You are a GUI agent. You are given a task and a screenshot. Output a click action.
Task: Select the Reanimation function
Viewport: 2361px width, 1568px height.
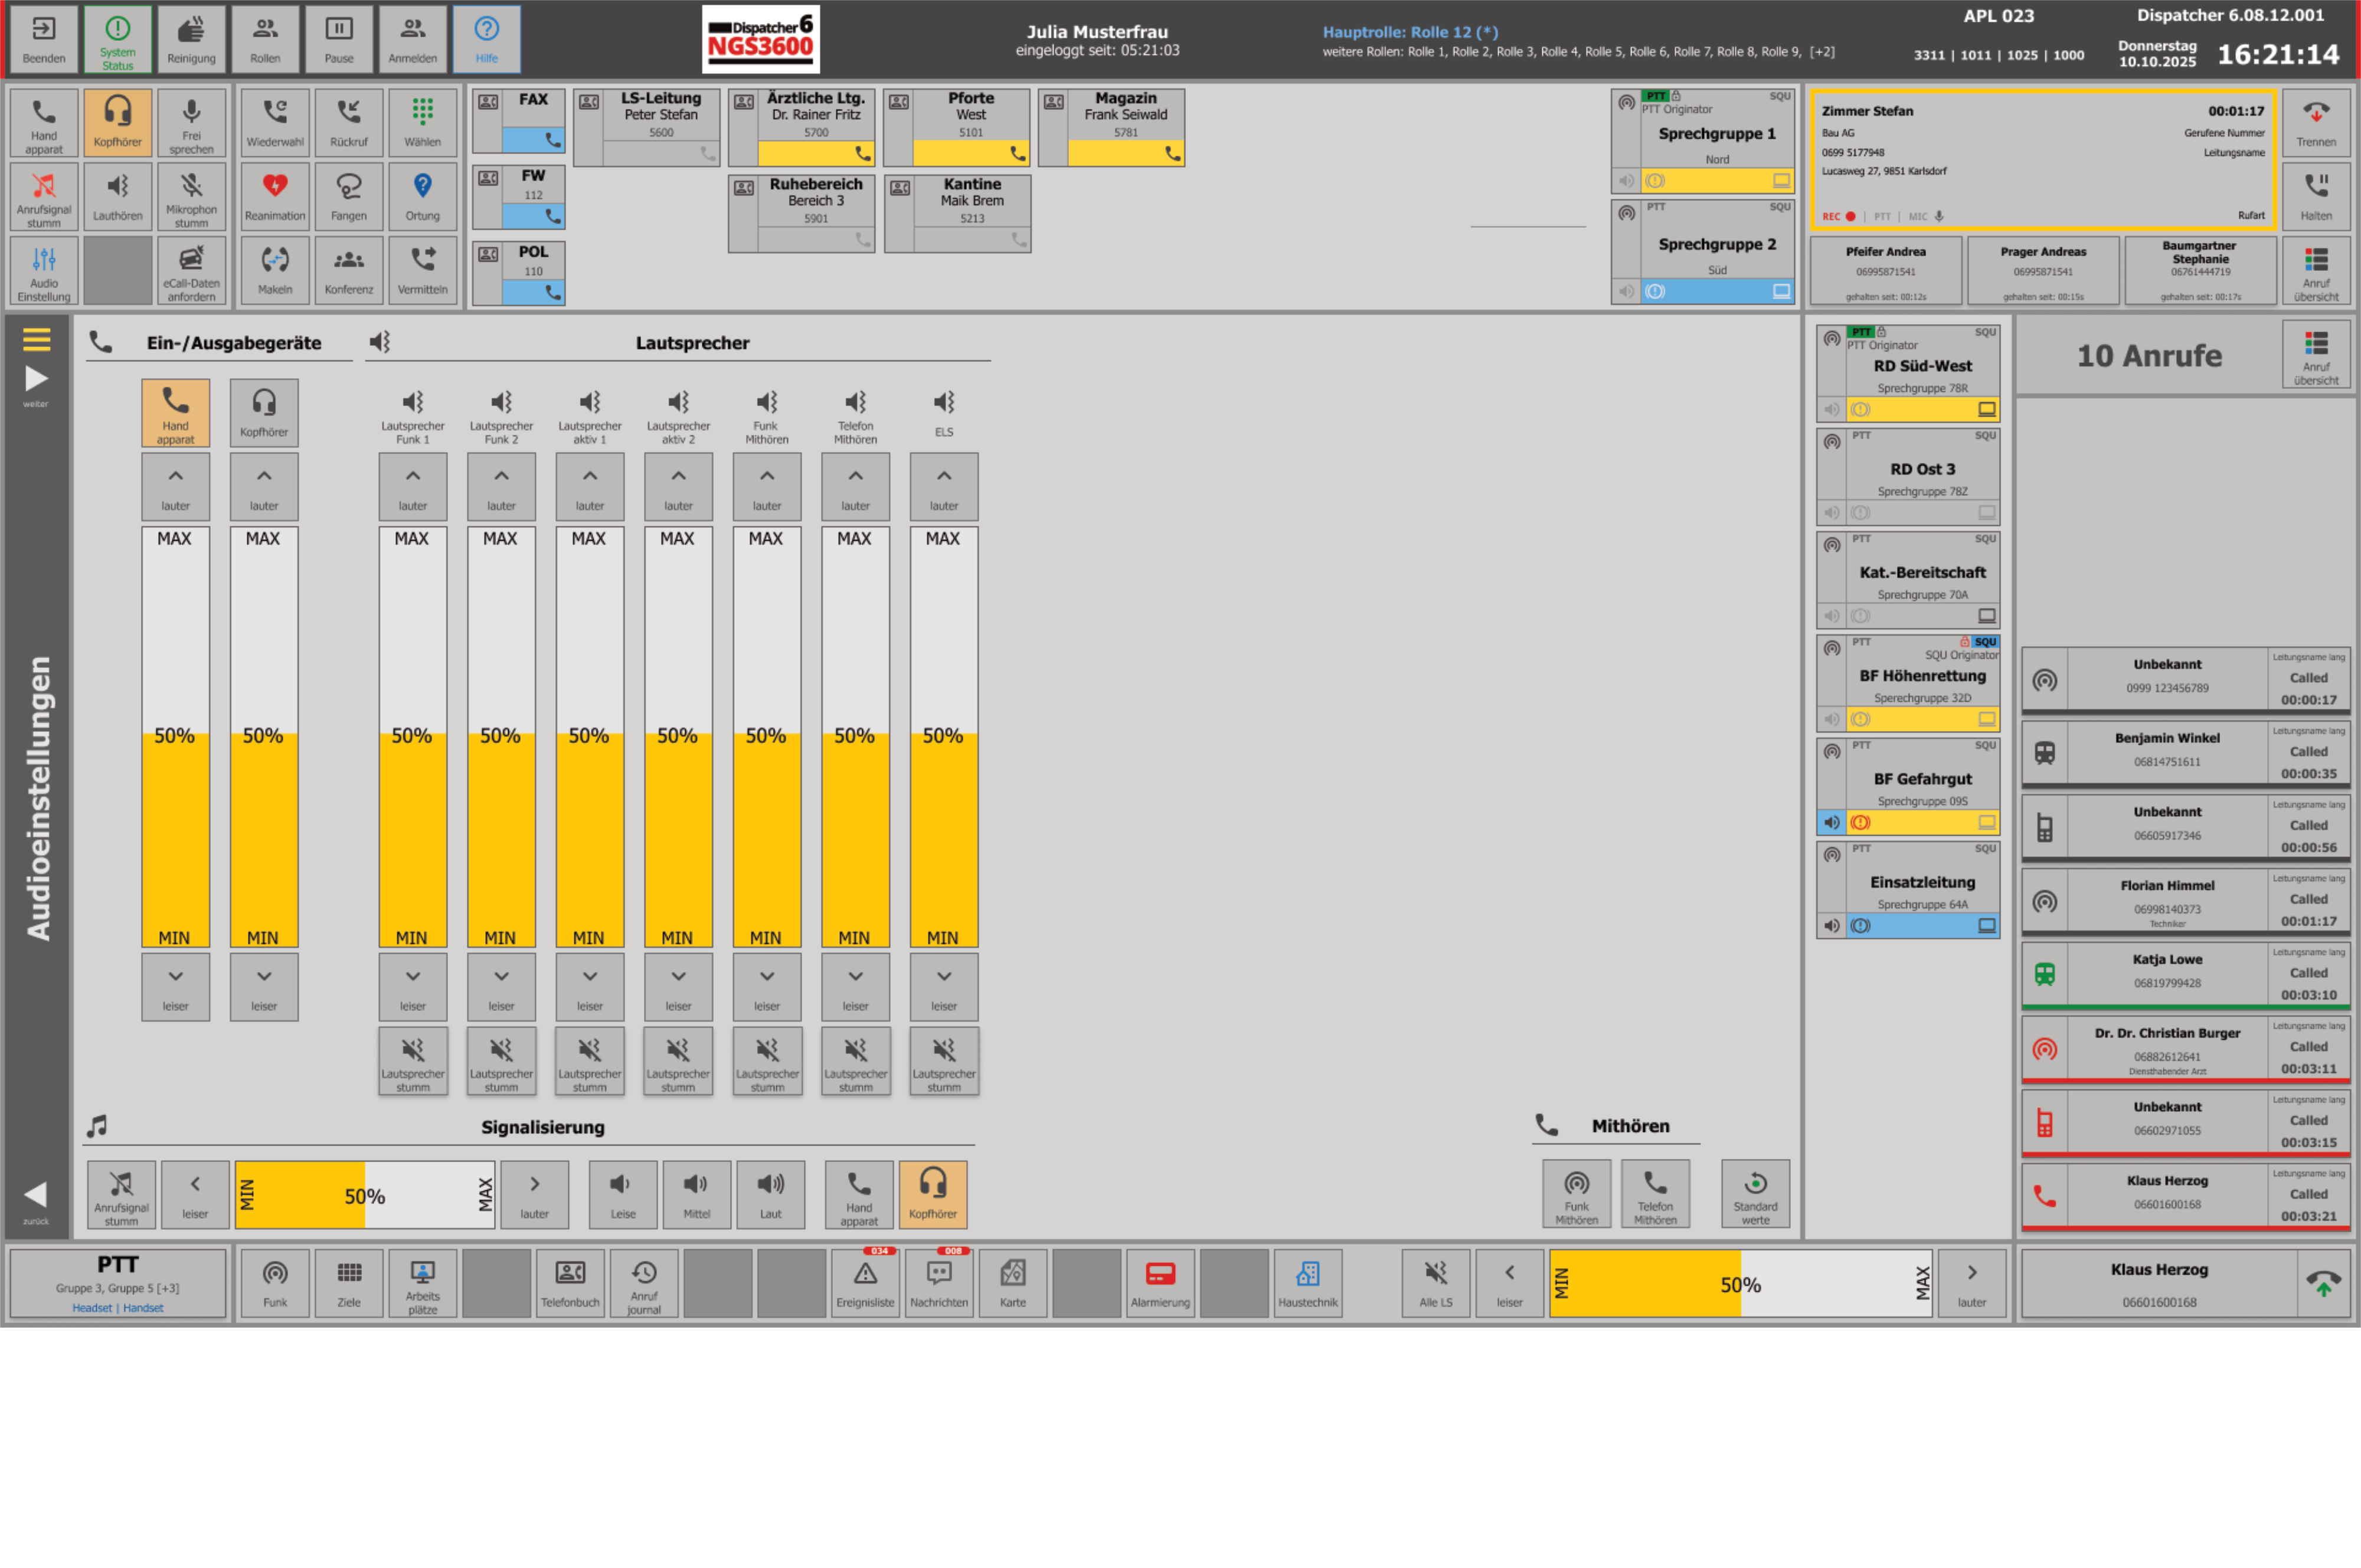pyautogui.click(x=275, y=196)
